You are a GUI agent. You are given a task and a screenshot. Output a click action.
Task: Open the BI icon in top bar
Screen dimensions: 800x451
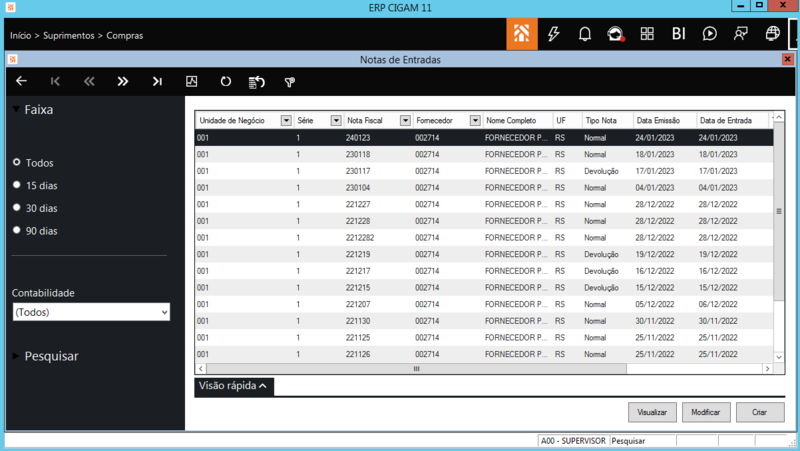tap(679, 34)
